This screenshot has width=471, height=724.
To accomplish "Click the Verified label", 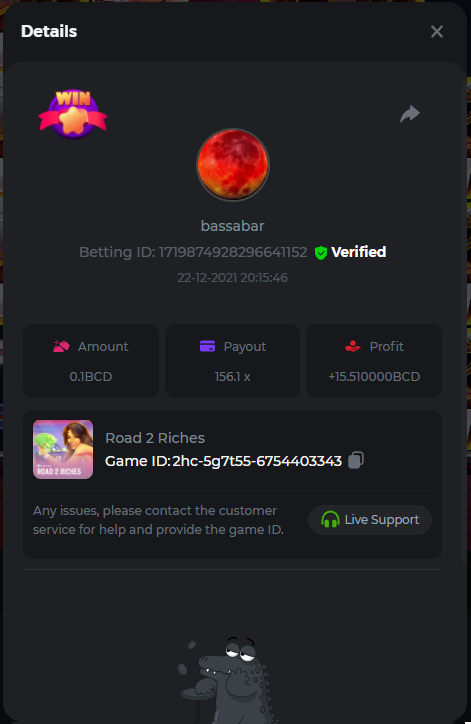I will click(359, 252).
